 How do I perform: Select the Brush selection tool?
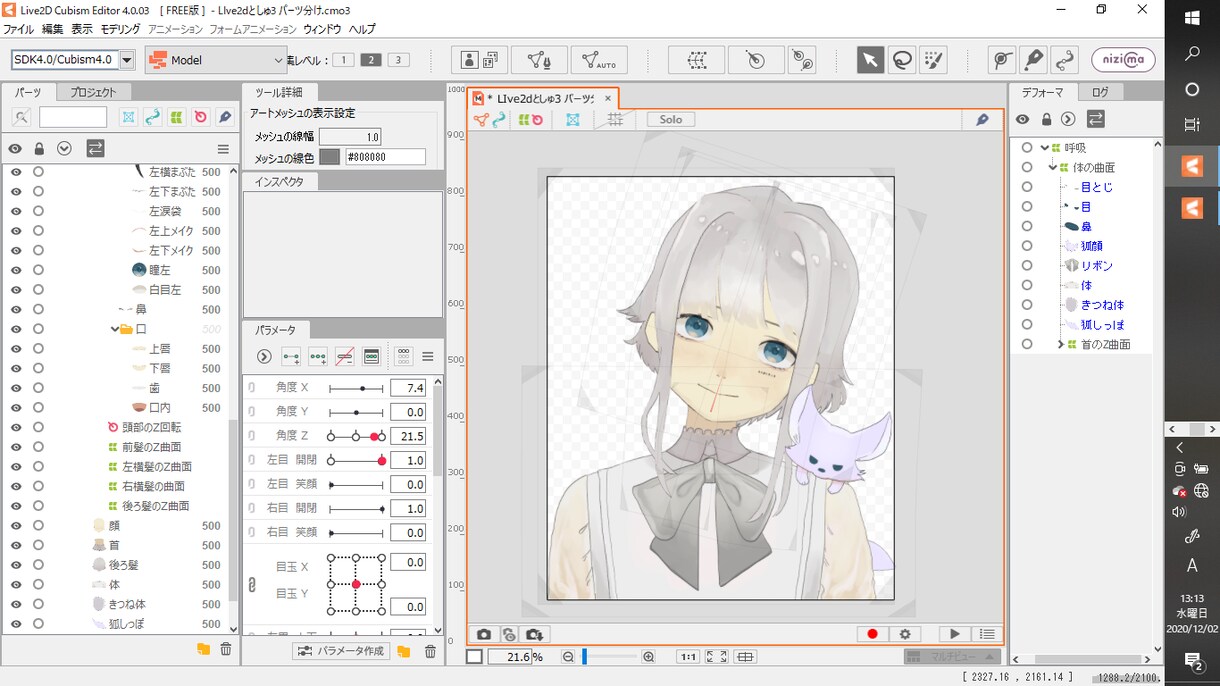[x=933, y=60]
